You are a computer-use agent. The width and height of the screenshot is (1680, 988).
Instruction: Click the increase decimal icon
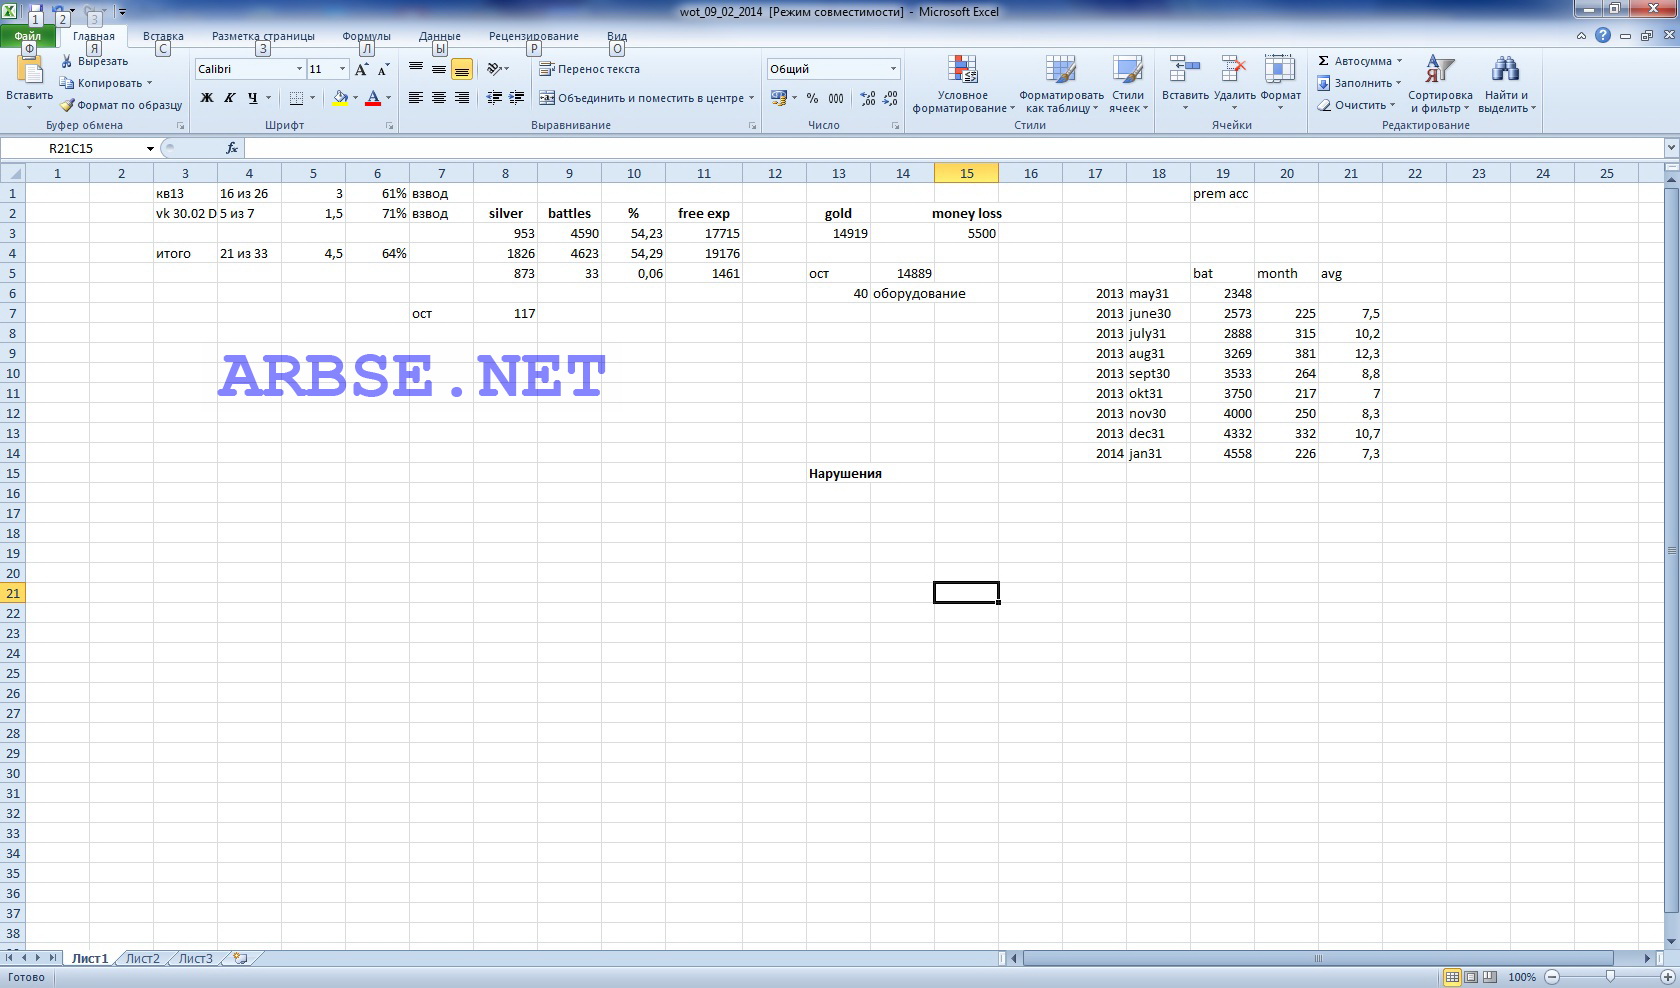(867, 98)
